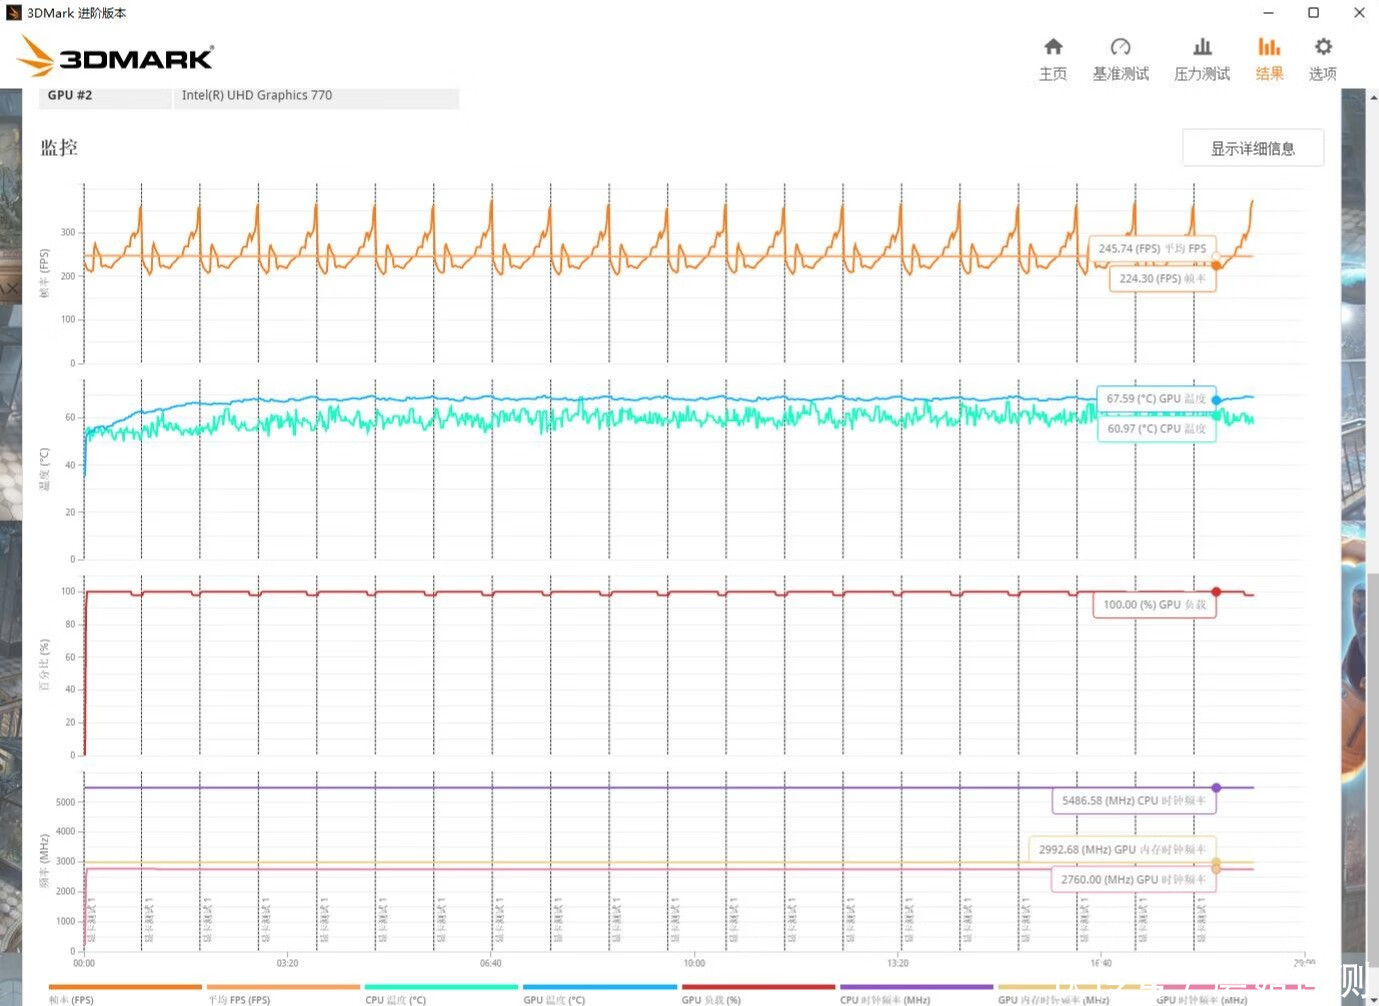Viewport: 1379px width, 1006px height.
Task: Toggle the 帧率 (FPS) legend series
Action: 125,994
